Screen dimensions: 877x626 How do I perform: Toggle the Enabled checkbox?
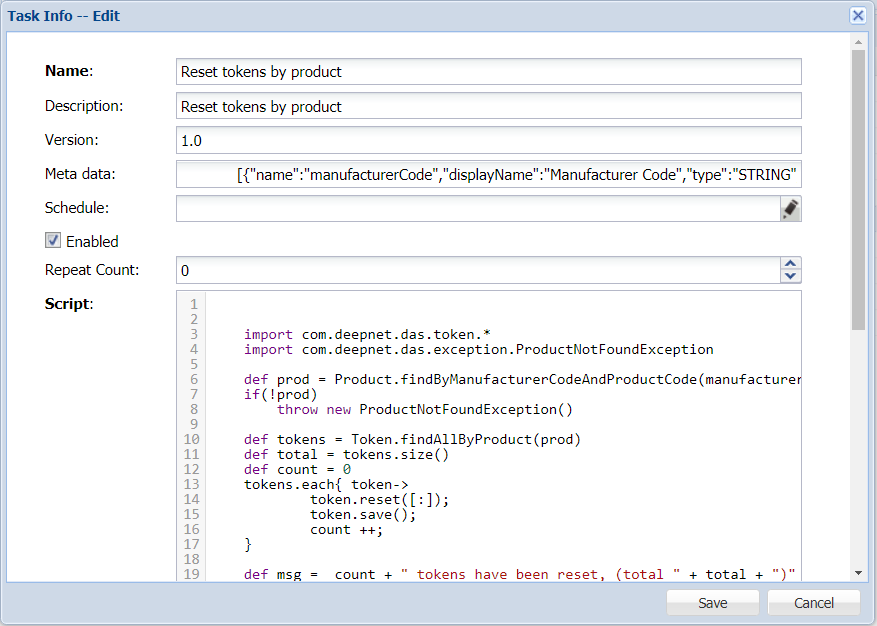pyautogui.click(x=54, y=241)
